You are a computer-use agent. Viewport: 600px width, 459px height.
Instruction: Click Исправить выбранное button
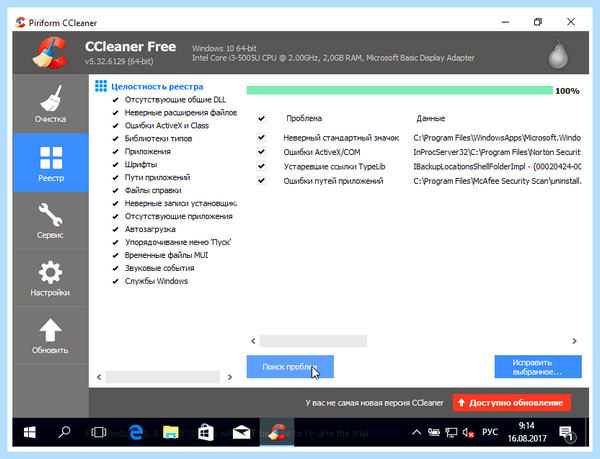click(x=538, y=366)
